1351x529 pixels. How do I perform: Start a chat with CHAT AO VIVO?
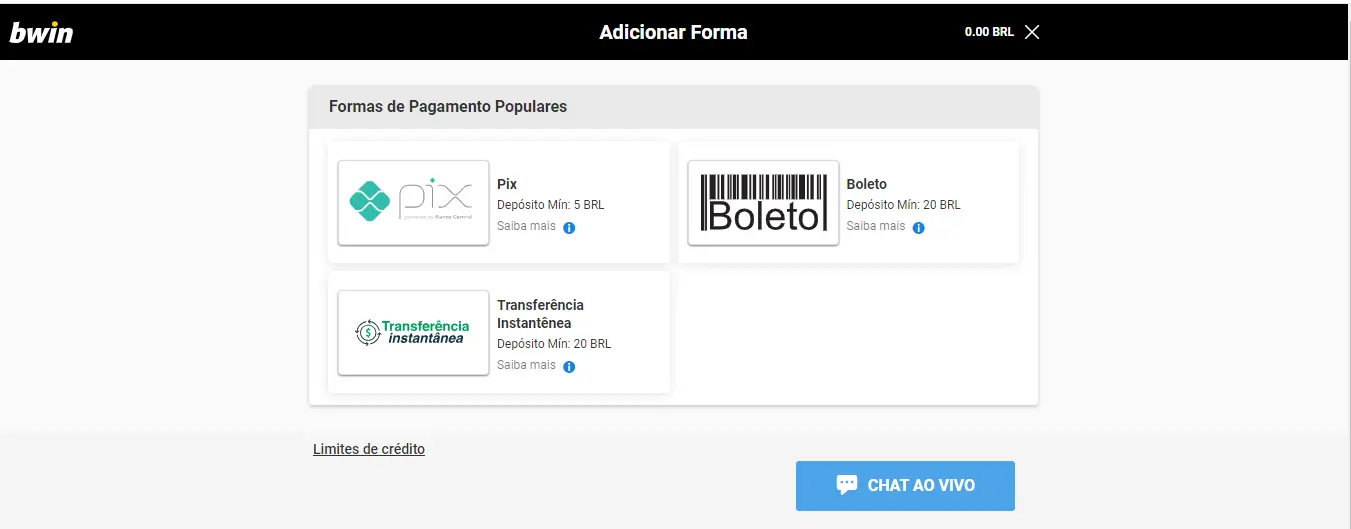[x=905, y=486]
